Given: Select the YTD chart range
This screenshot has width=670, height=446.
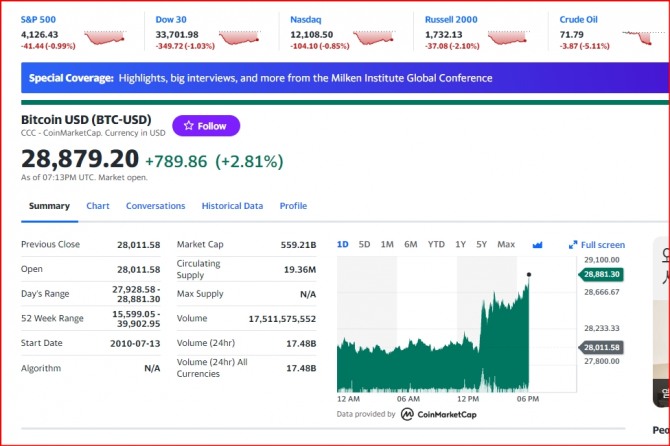Looking at the screenshot, I should coord(436,244).
